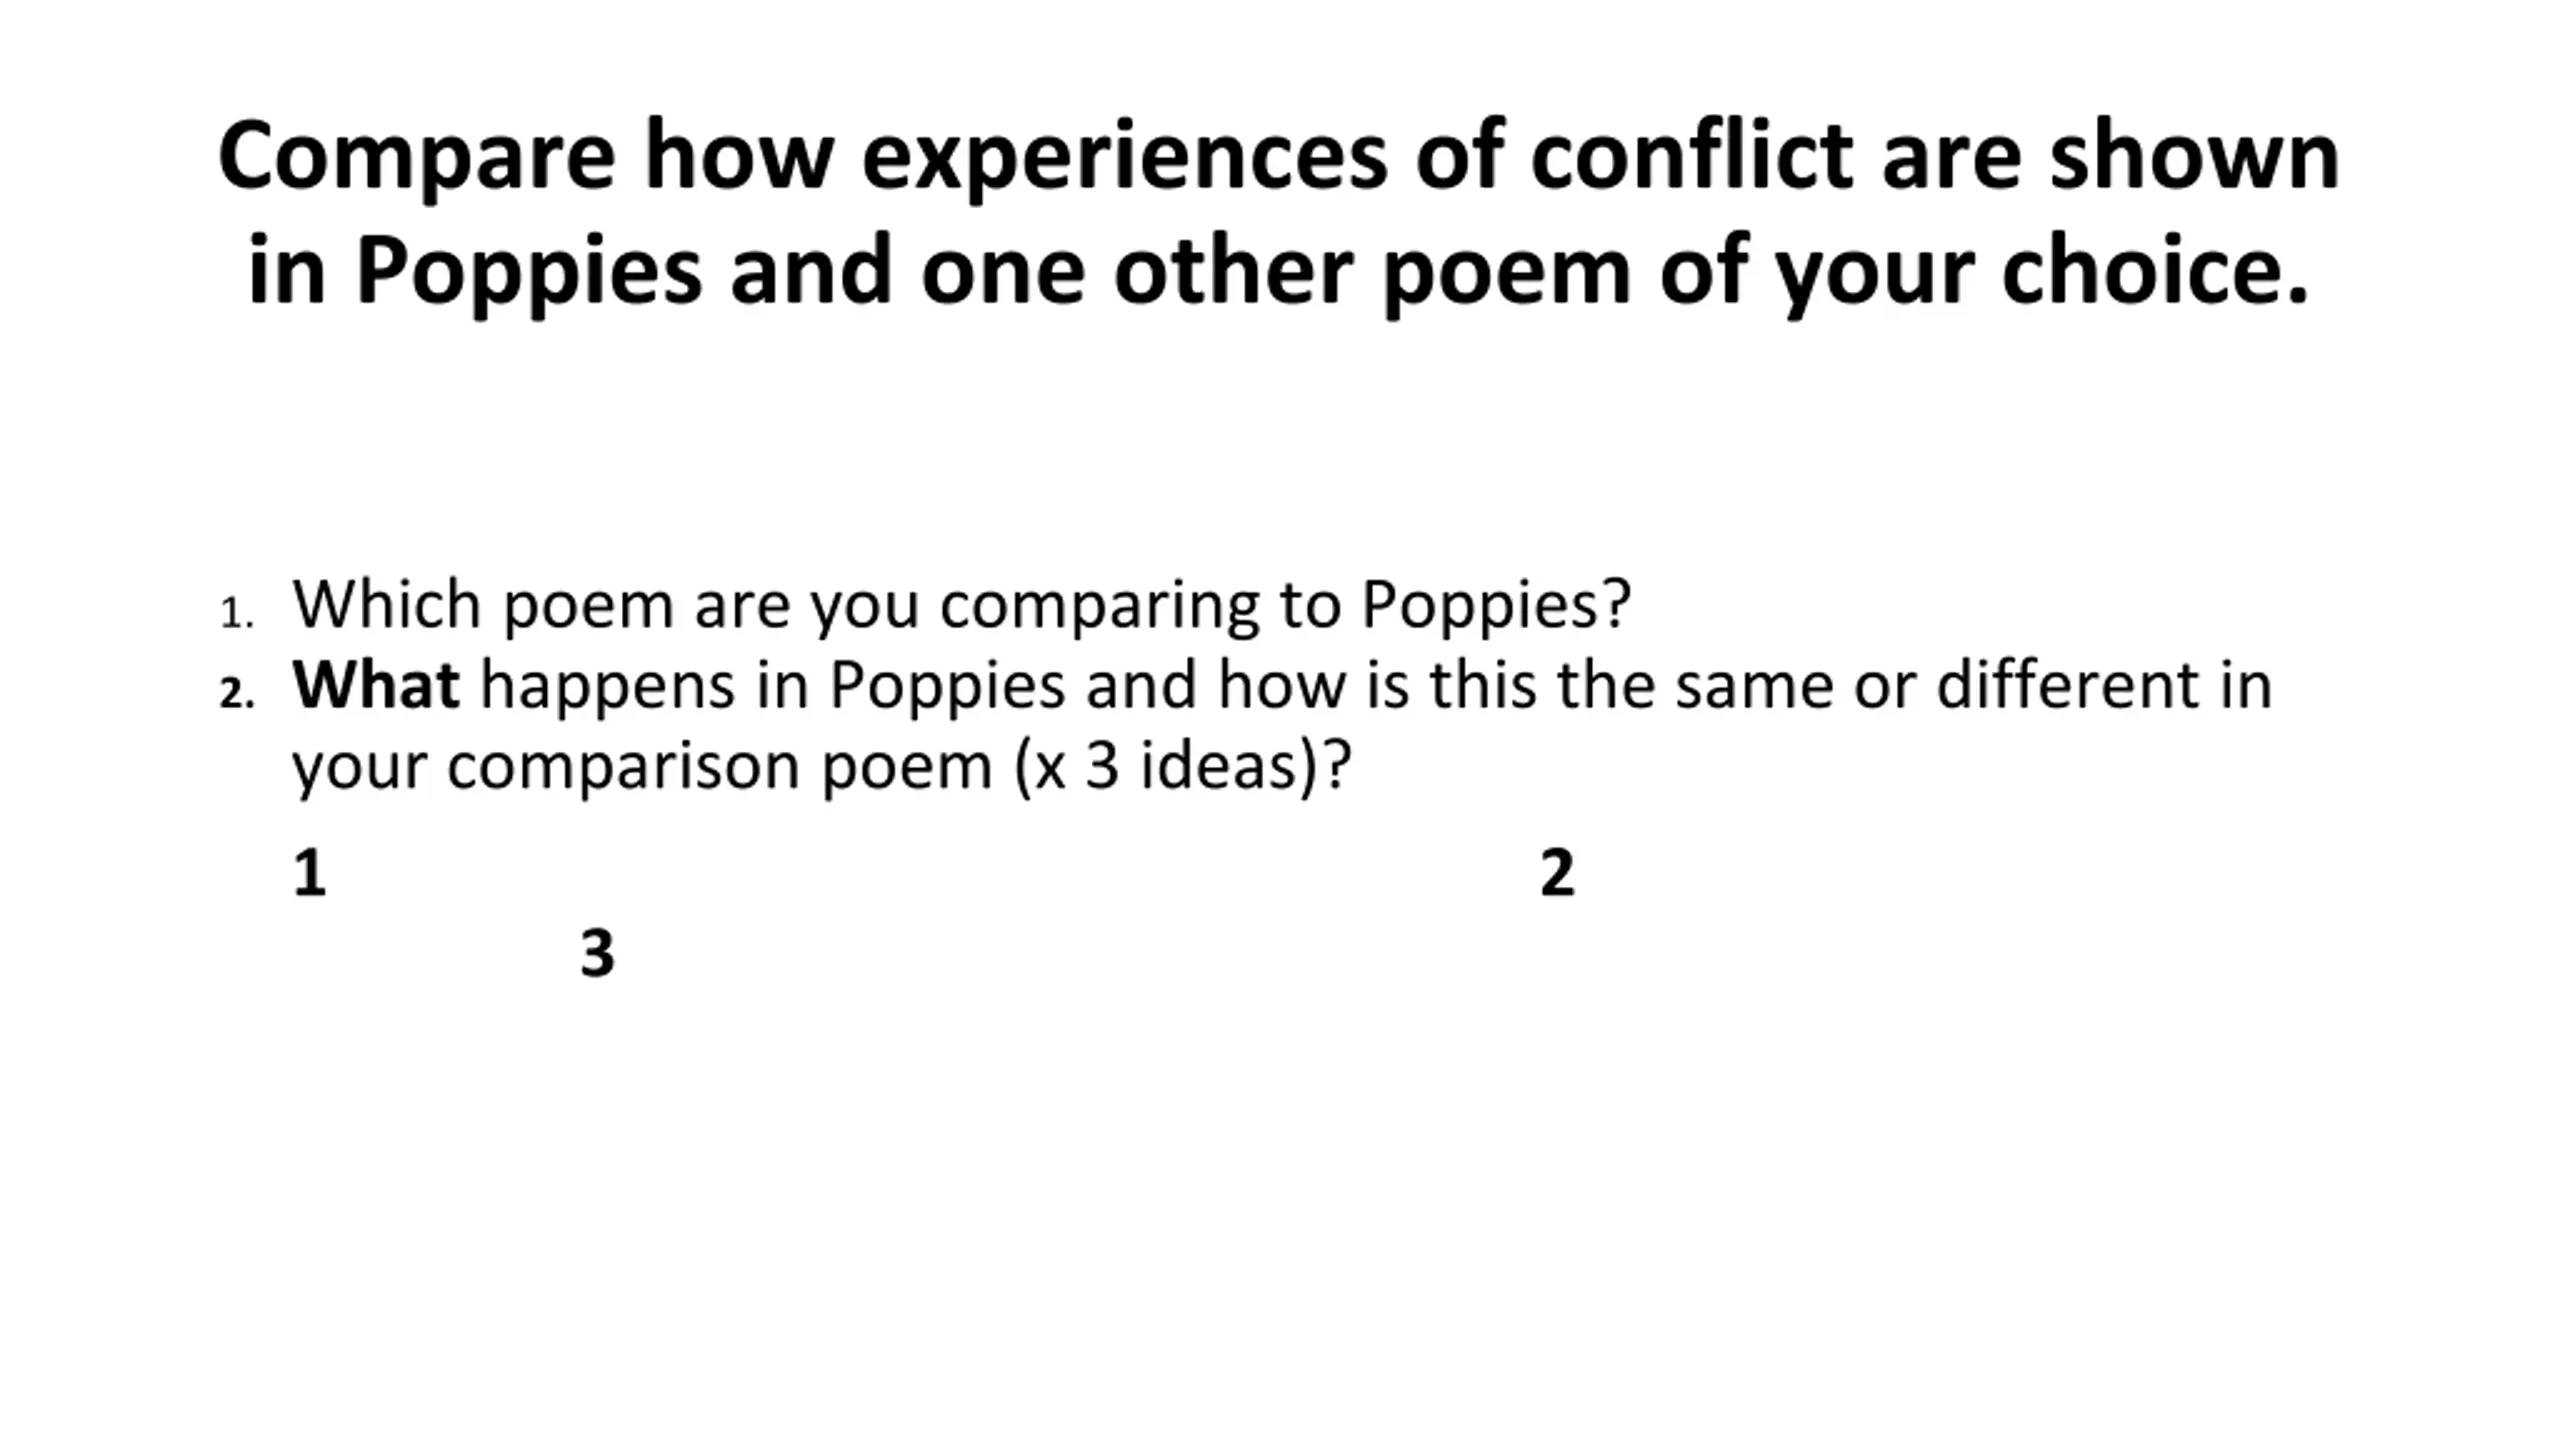Click the bold number 1 idea placeholder
The width and height of the screenshot is (2560, 1440).
point(309,873)
